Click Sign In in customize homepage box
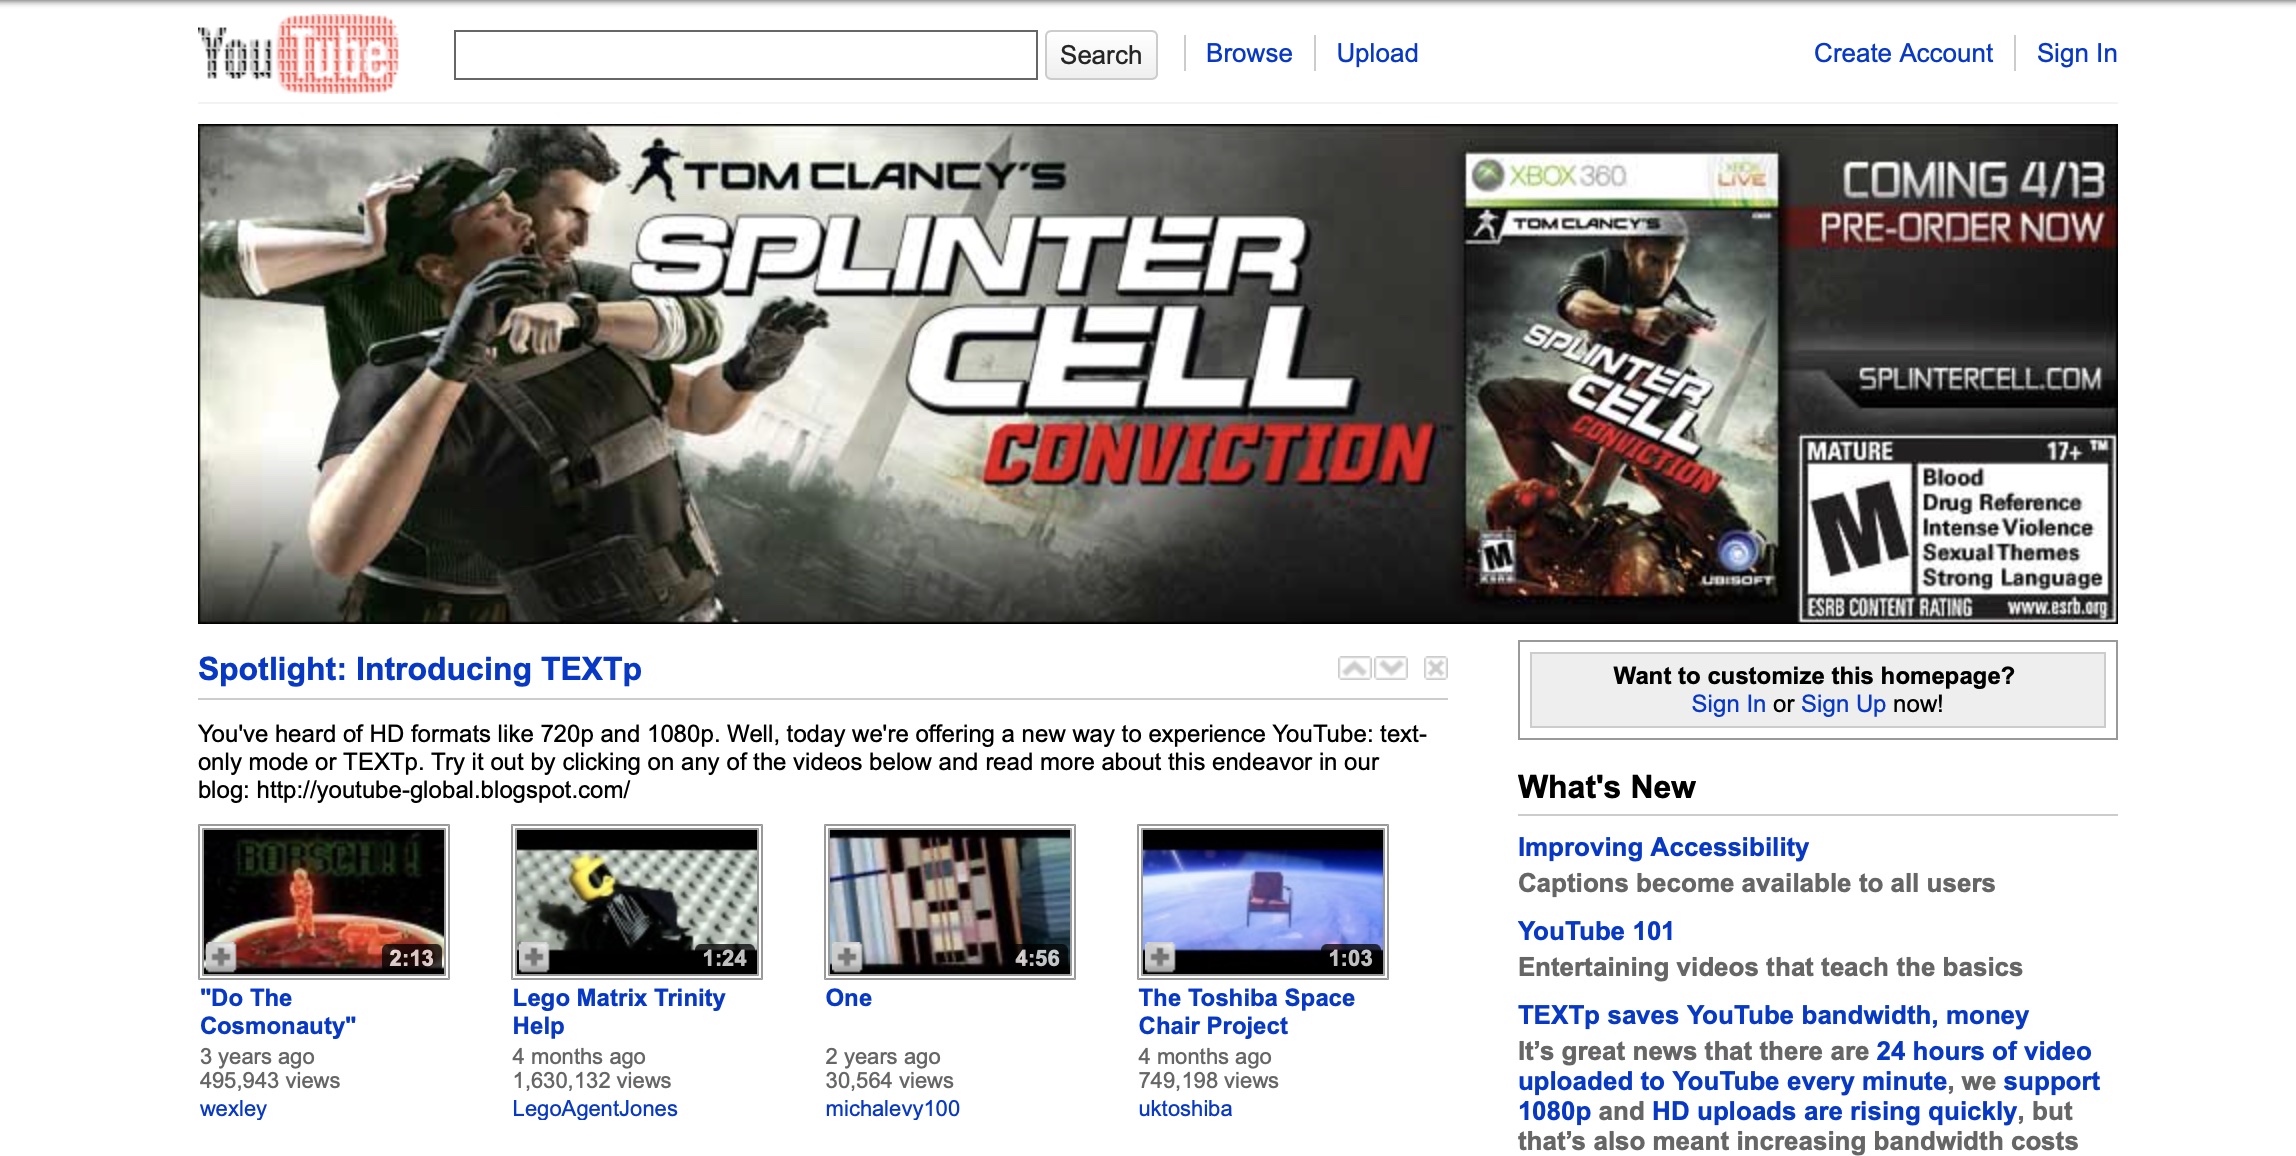 click(x=1728, y=704)
